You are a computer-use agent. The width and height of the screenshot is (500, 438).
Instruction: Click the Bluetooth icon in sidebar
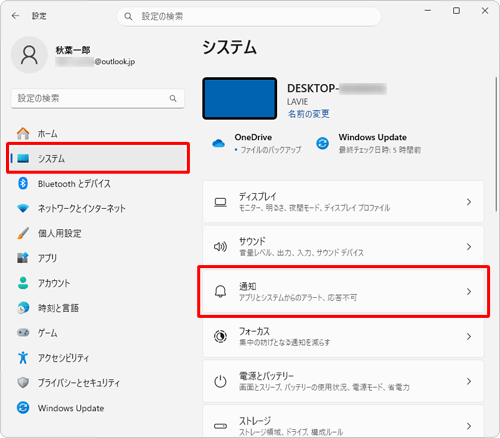pyautogui.click(x=23, y=183)
